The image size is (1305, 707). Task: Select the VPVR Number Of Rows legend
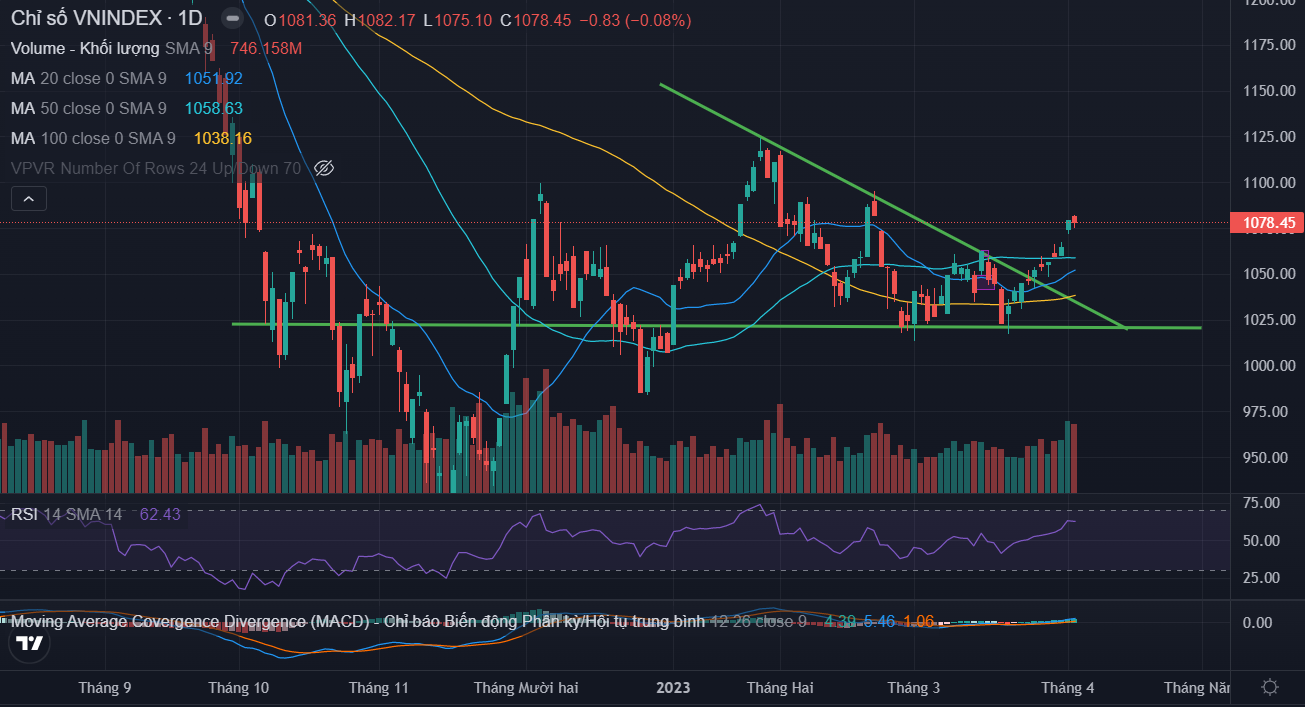156,168
